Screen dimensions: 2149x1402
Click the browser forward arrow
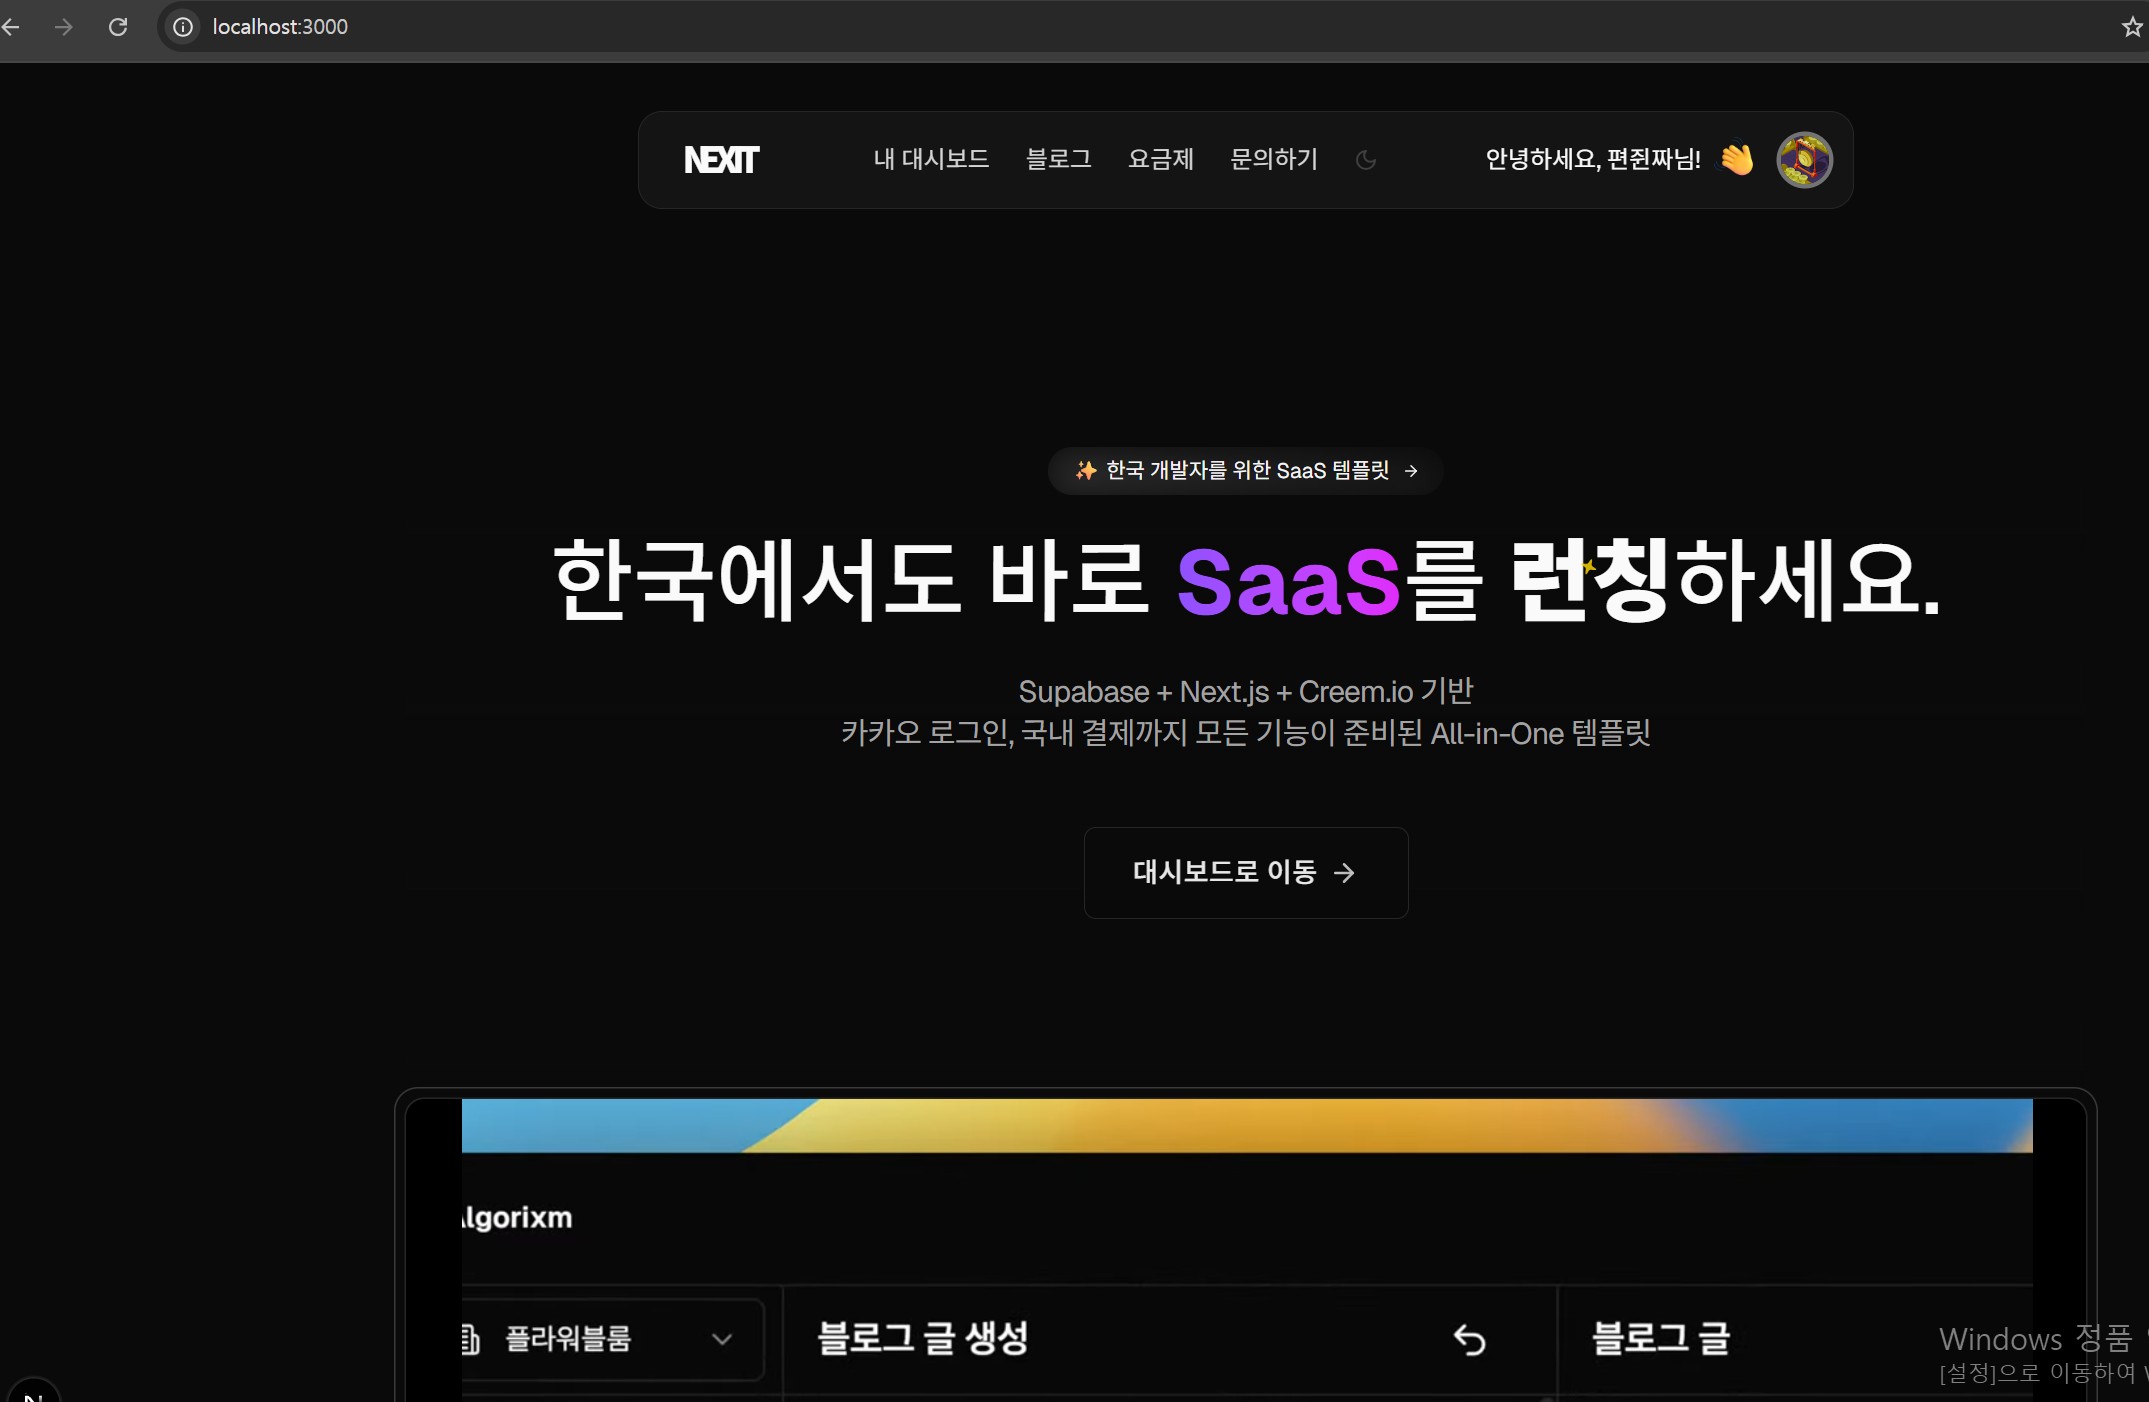(x=64, y=27)
